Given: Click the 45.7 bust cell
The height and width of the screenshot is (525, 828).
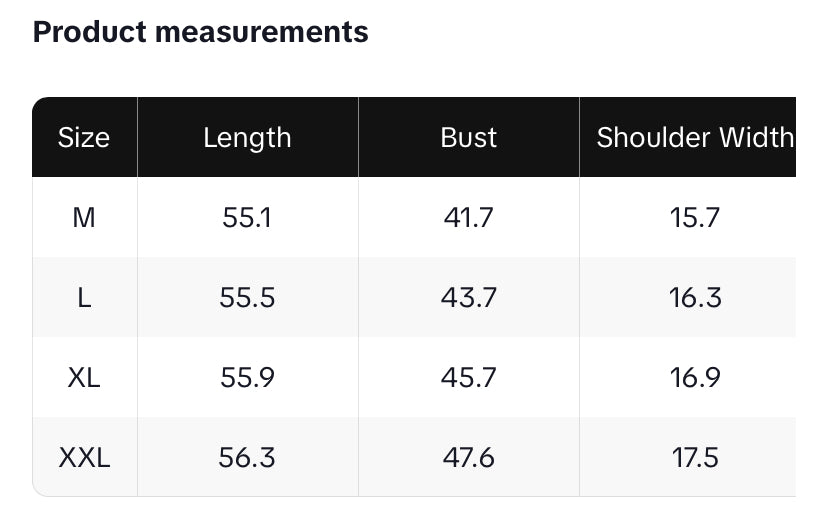Looking at the screenshot, I should (x=468, y=377).
